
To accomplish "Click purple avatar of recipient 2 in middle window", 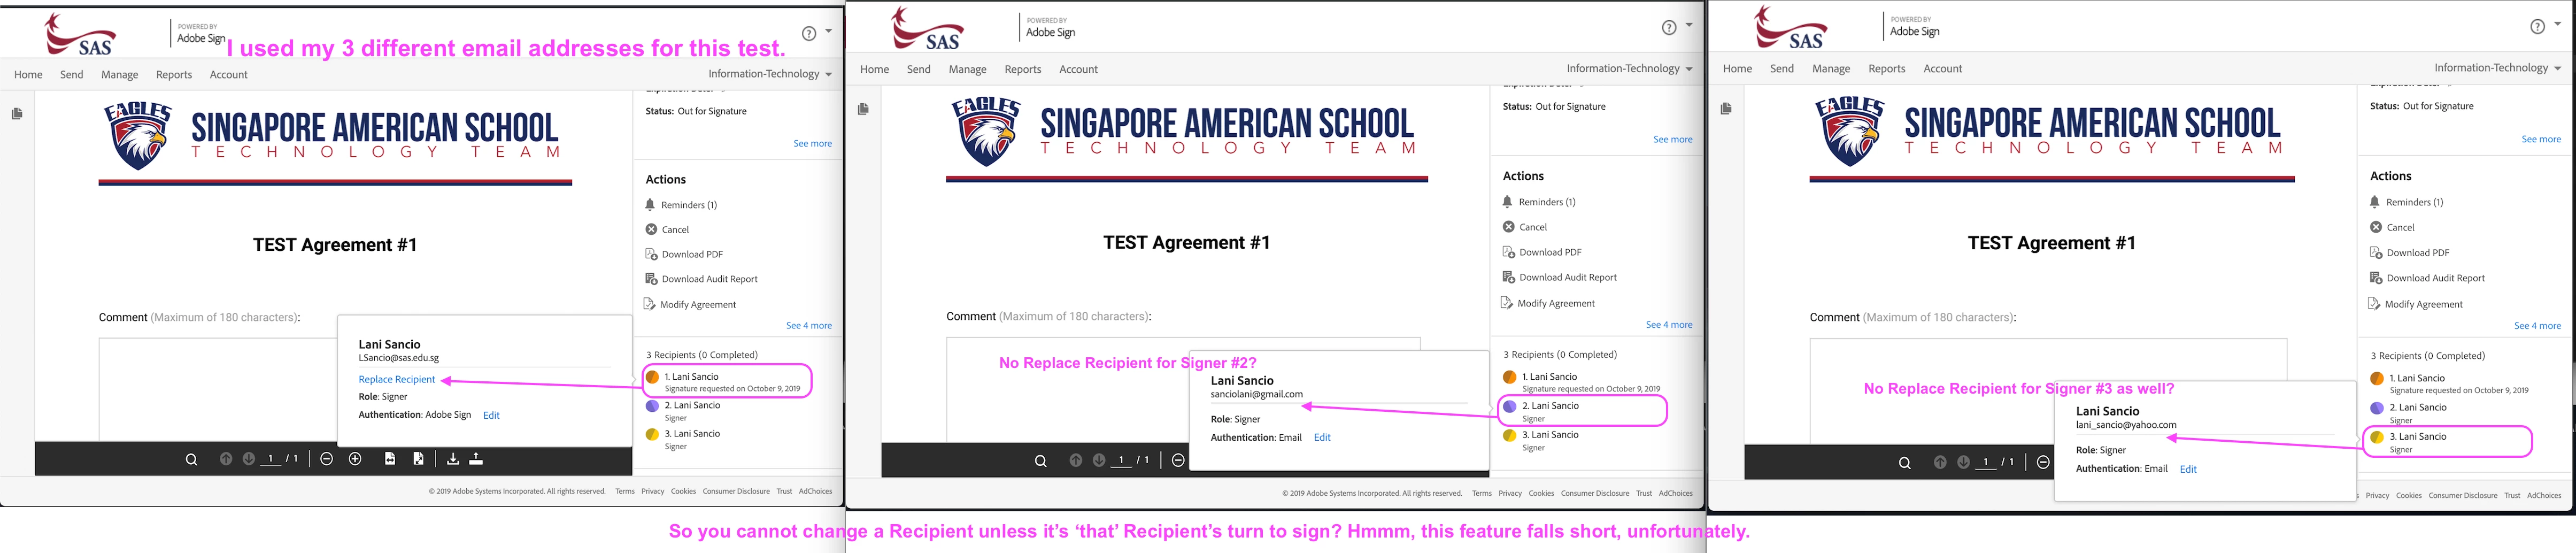I will click(x=1509, y=406).
